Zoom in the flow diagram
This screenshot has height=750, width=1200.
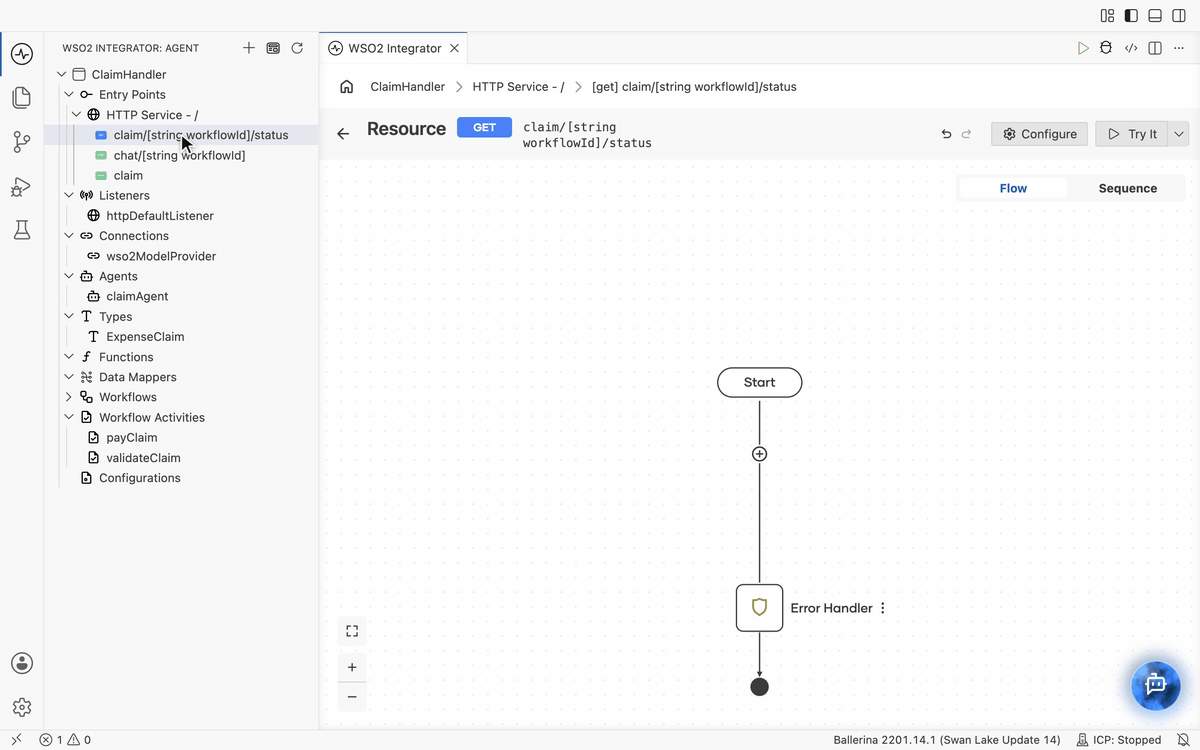352,667
